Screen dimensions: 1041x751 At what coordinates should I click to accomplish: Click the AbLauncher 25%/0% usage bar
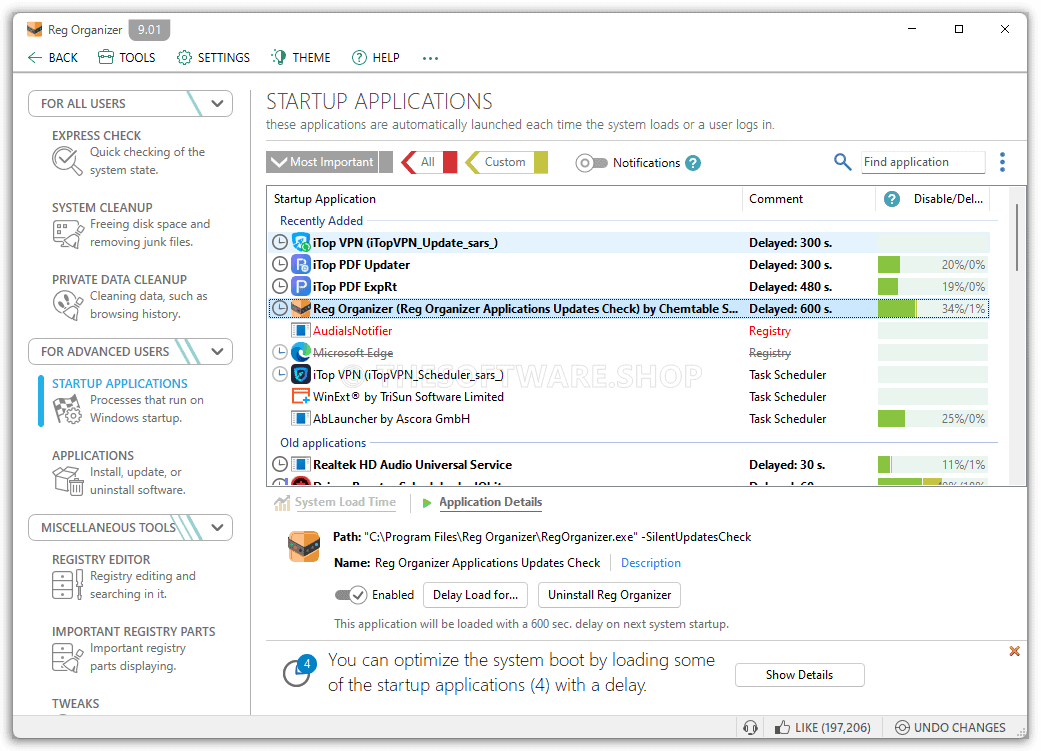coord(933,418)
